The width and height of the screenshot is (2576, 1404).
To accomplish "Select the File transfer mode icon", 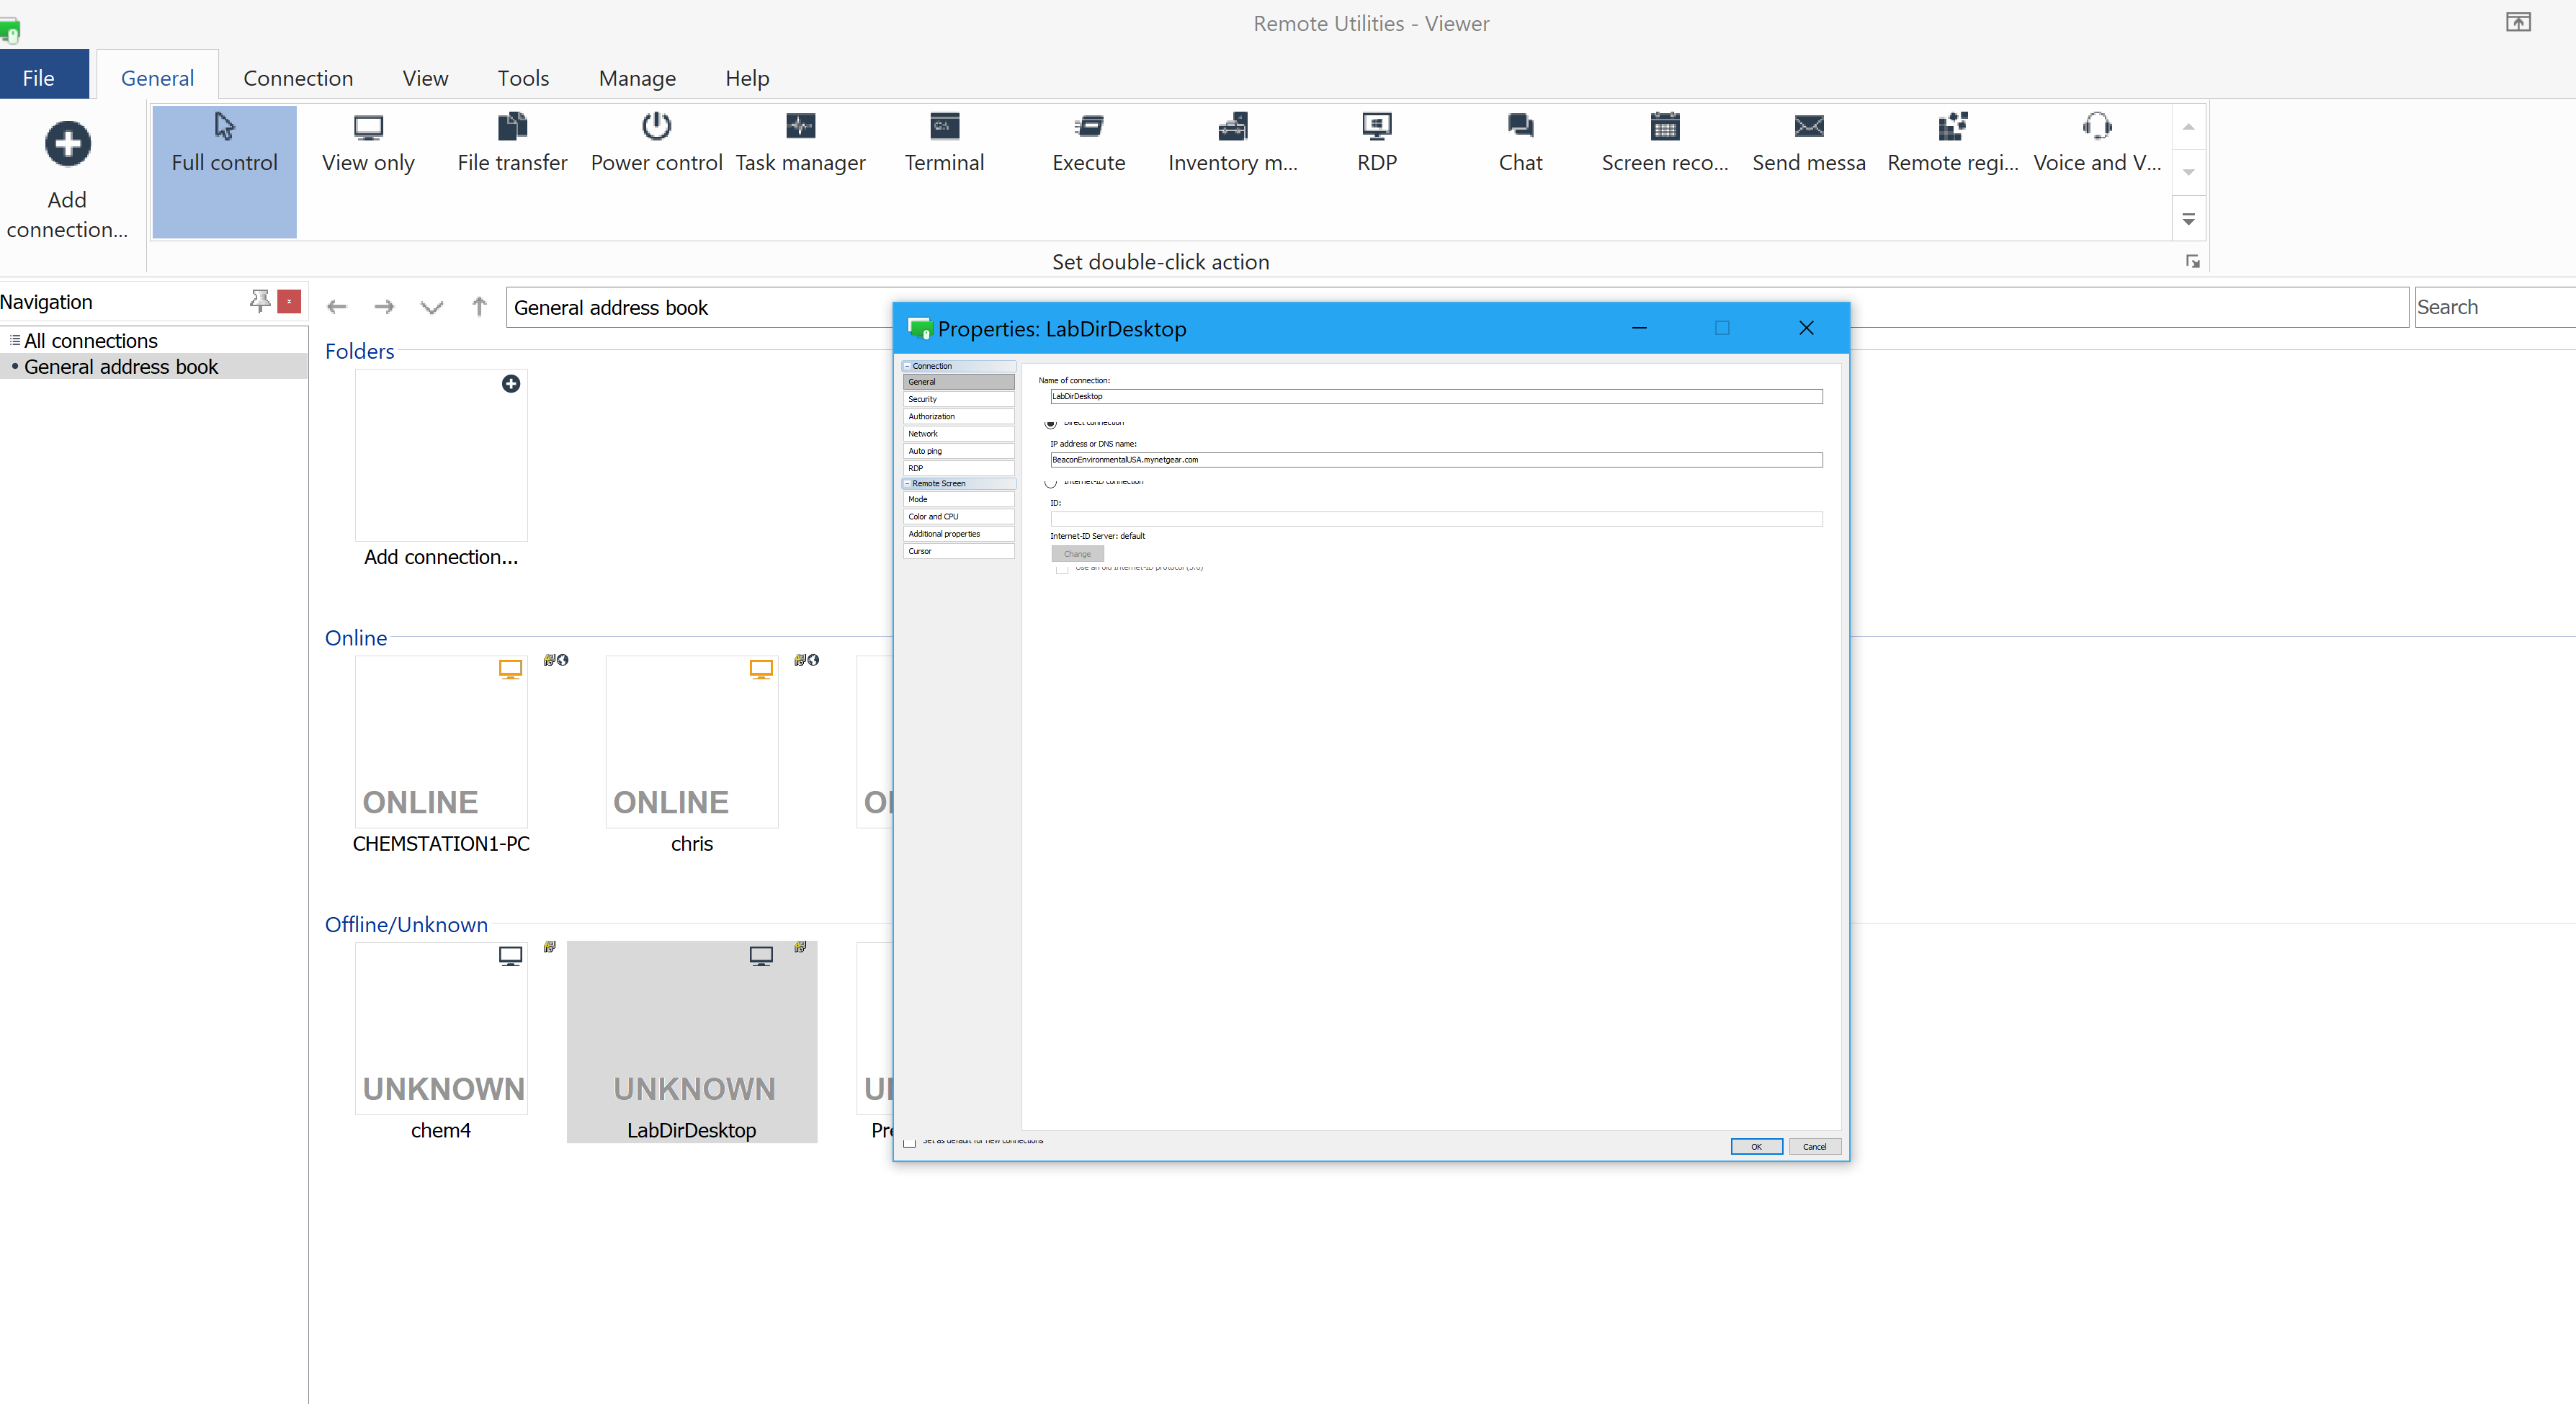I will click(x=512, y=127).
